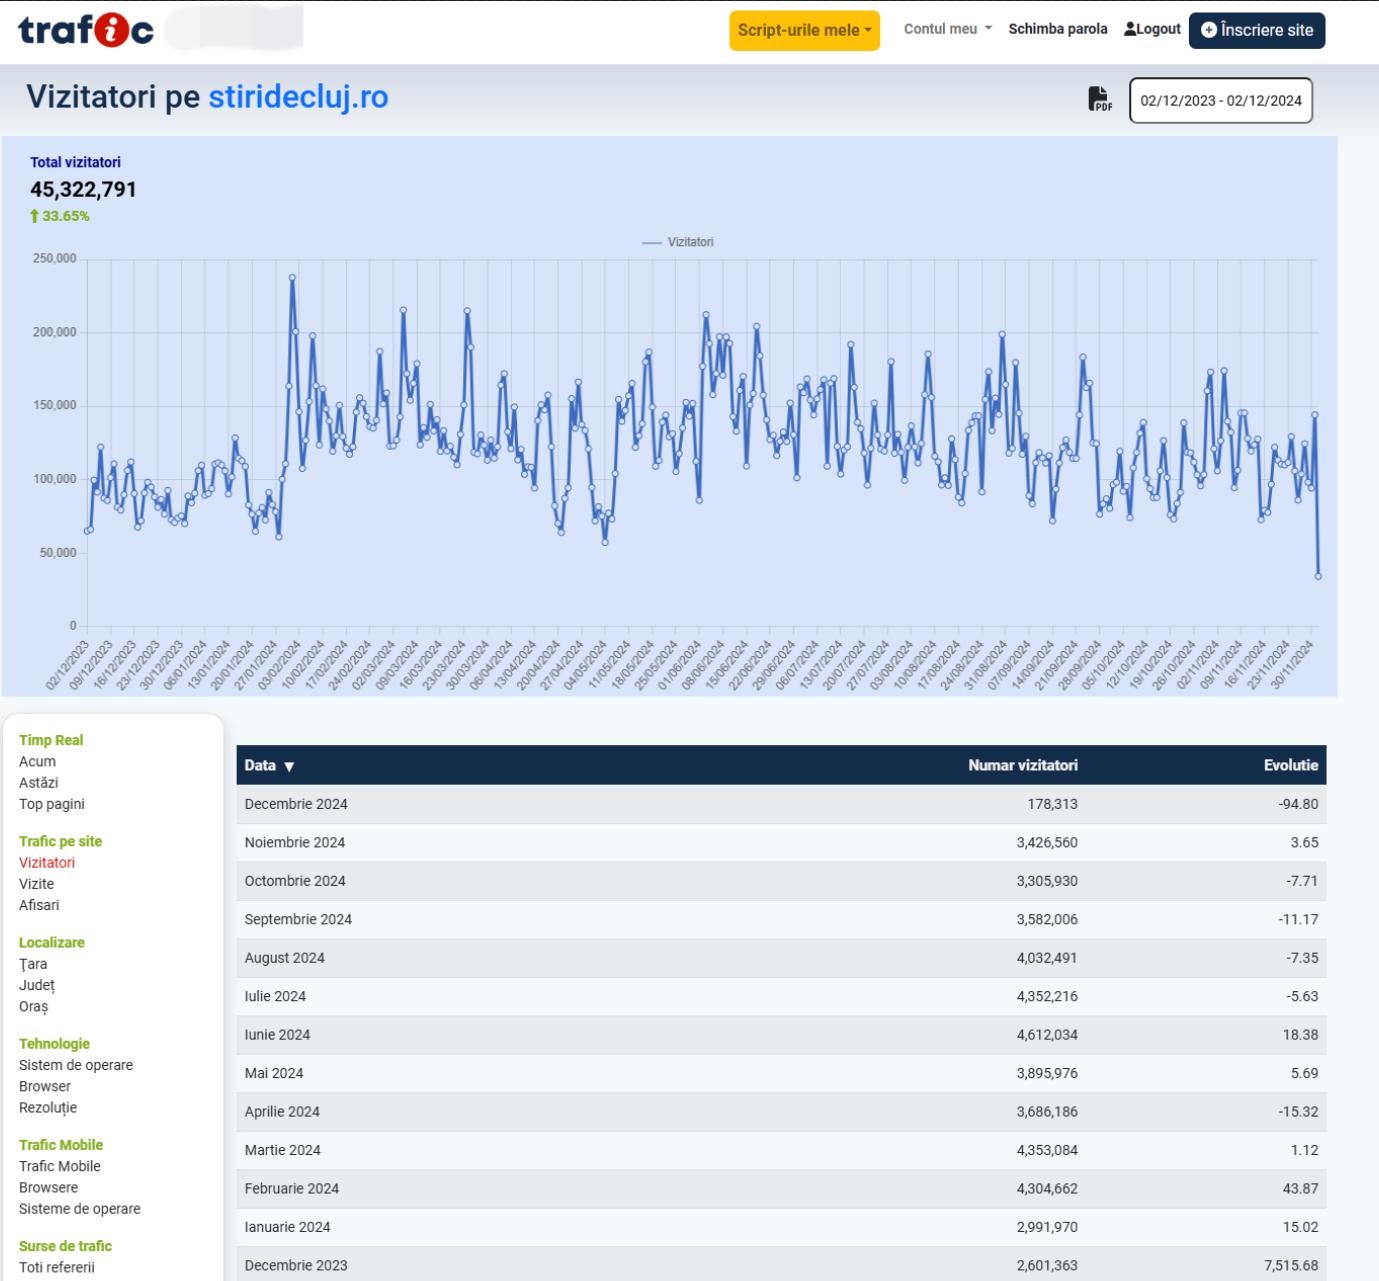Viewport: 1379px width, 1281px height.
Task: Select Astăzi in sidebar
Action: click(x=38, y=782)
